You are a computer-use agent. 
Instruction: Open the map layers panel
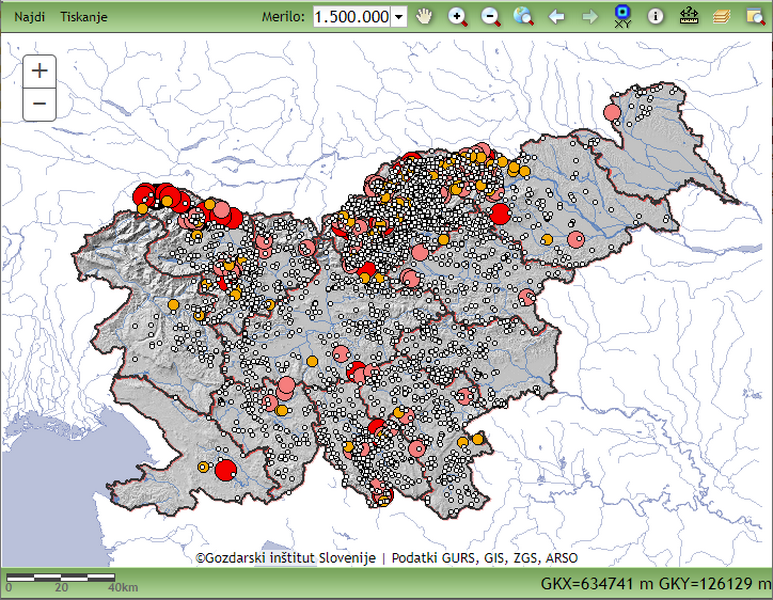point(721,17)
